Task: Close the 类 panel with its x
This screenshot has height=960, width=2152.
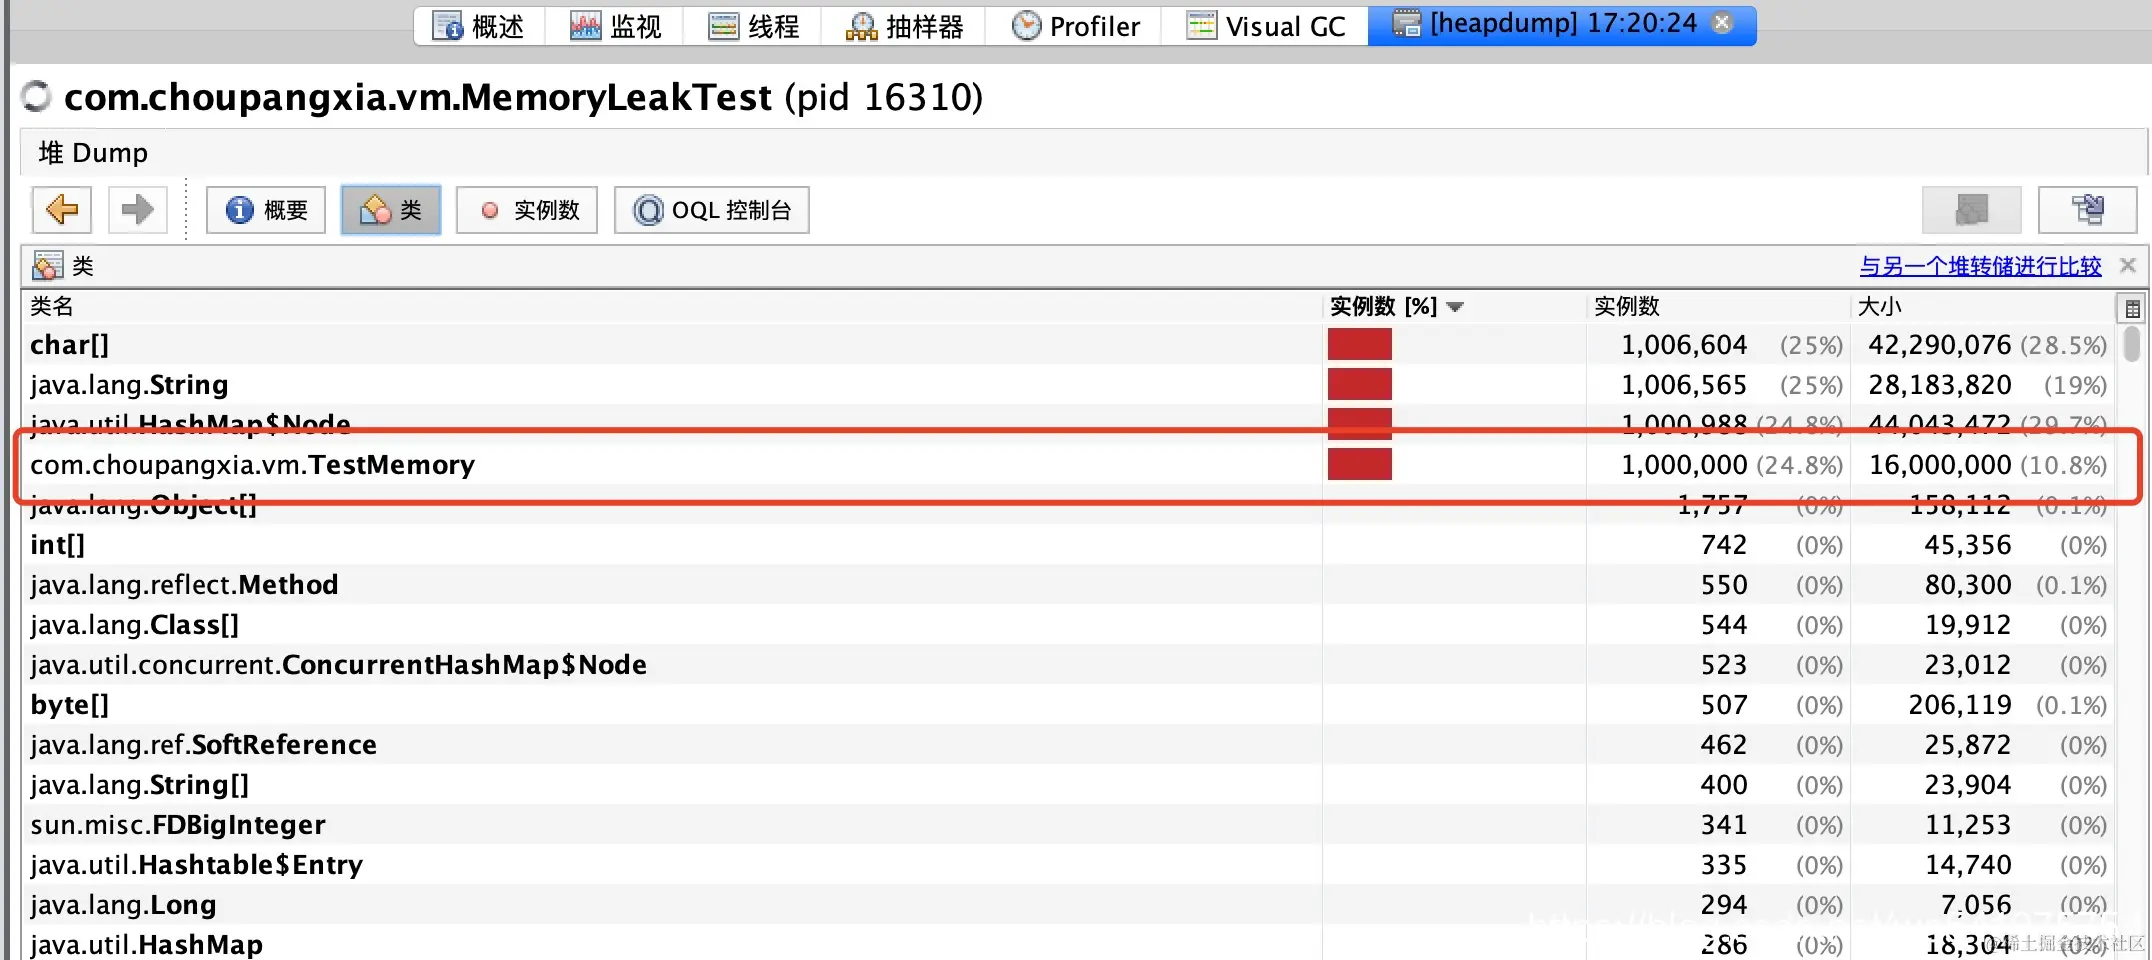Action: [x=2128, y=265]
